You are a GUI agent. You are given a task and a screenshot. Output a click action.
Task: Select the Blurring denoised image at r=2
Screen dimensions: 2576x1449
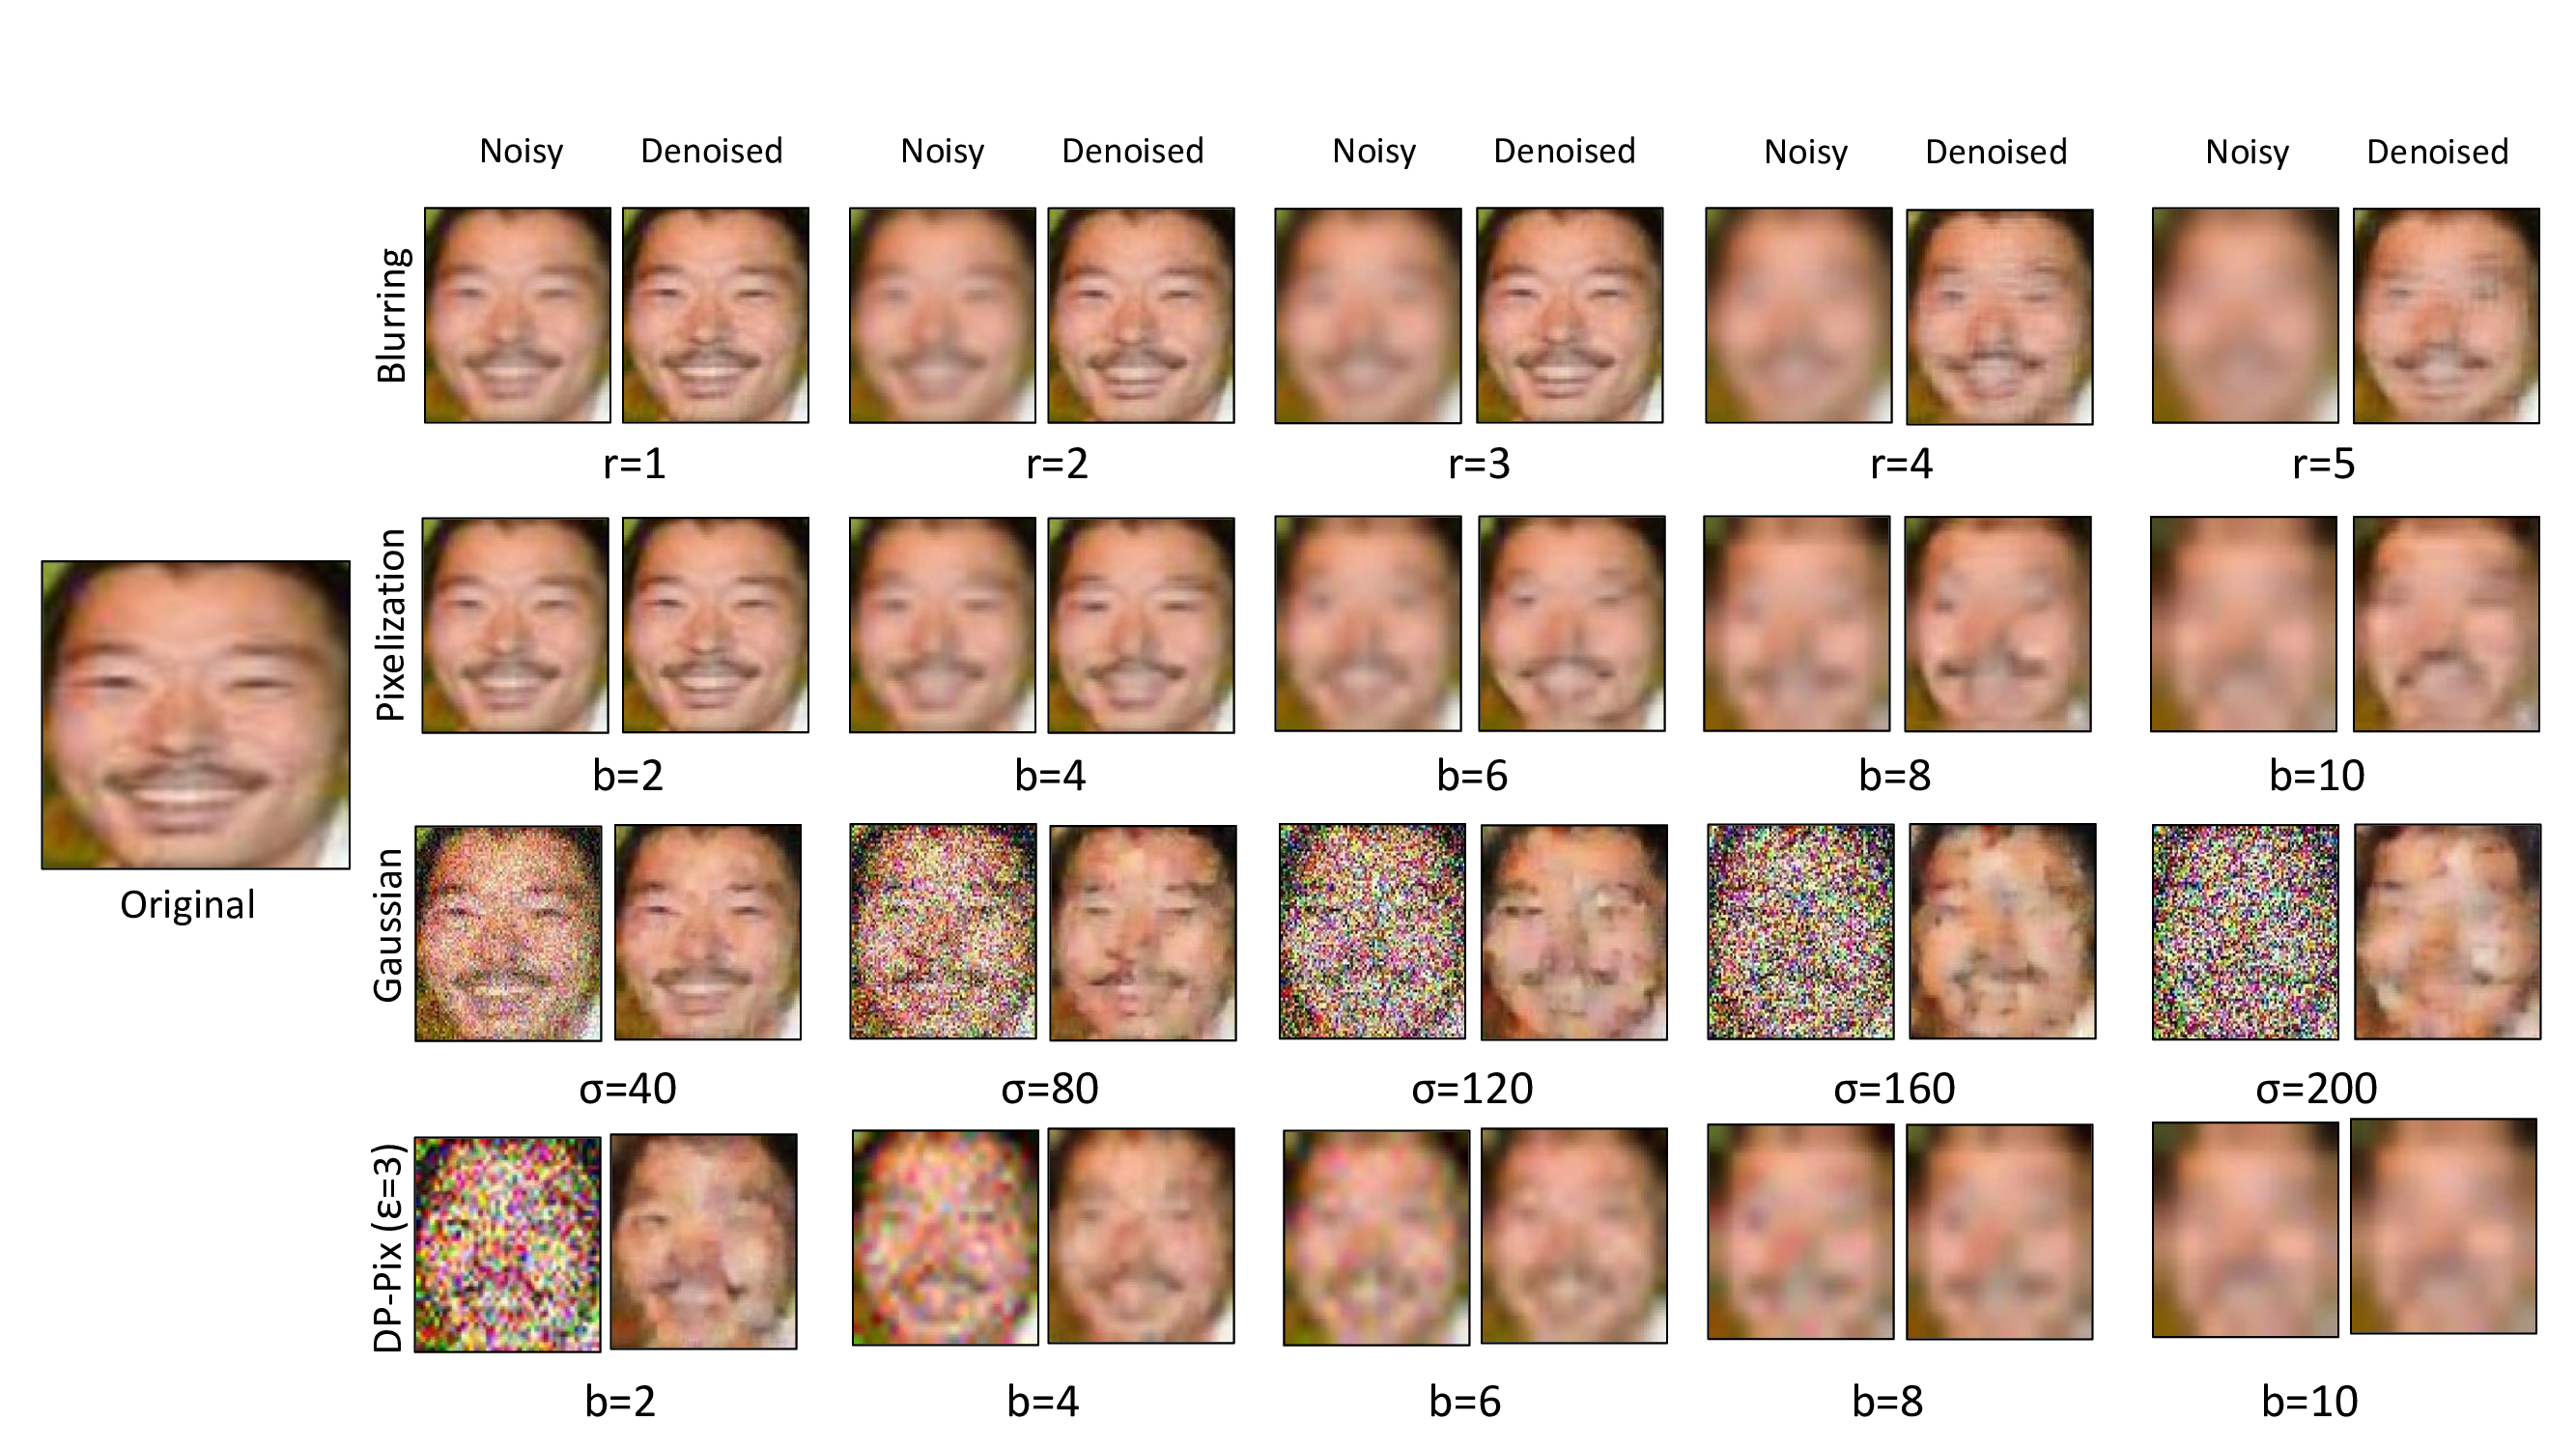coord(1141,315)
